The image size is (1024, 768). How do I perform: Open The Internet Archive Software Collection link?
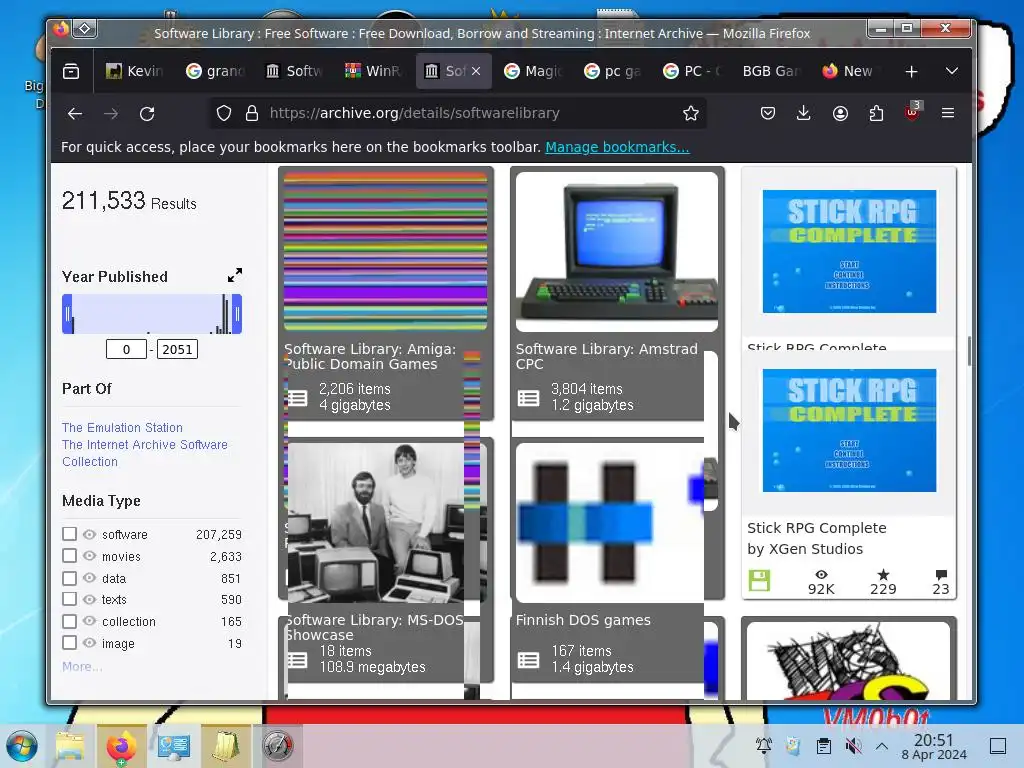pos(145,453)
